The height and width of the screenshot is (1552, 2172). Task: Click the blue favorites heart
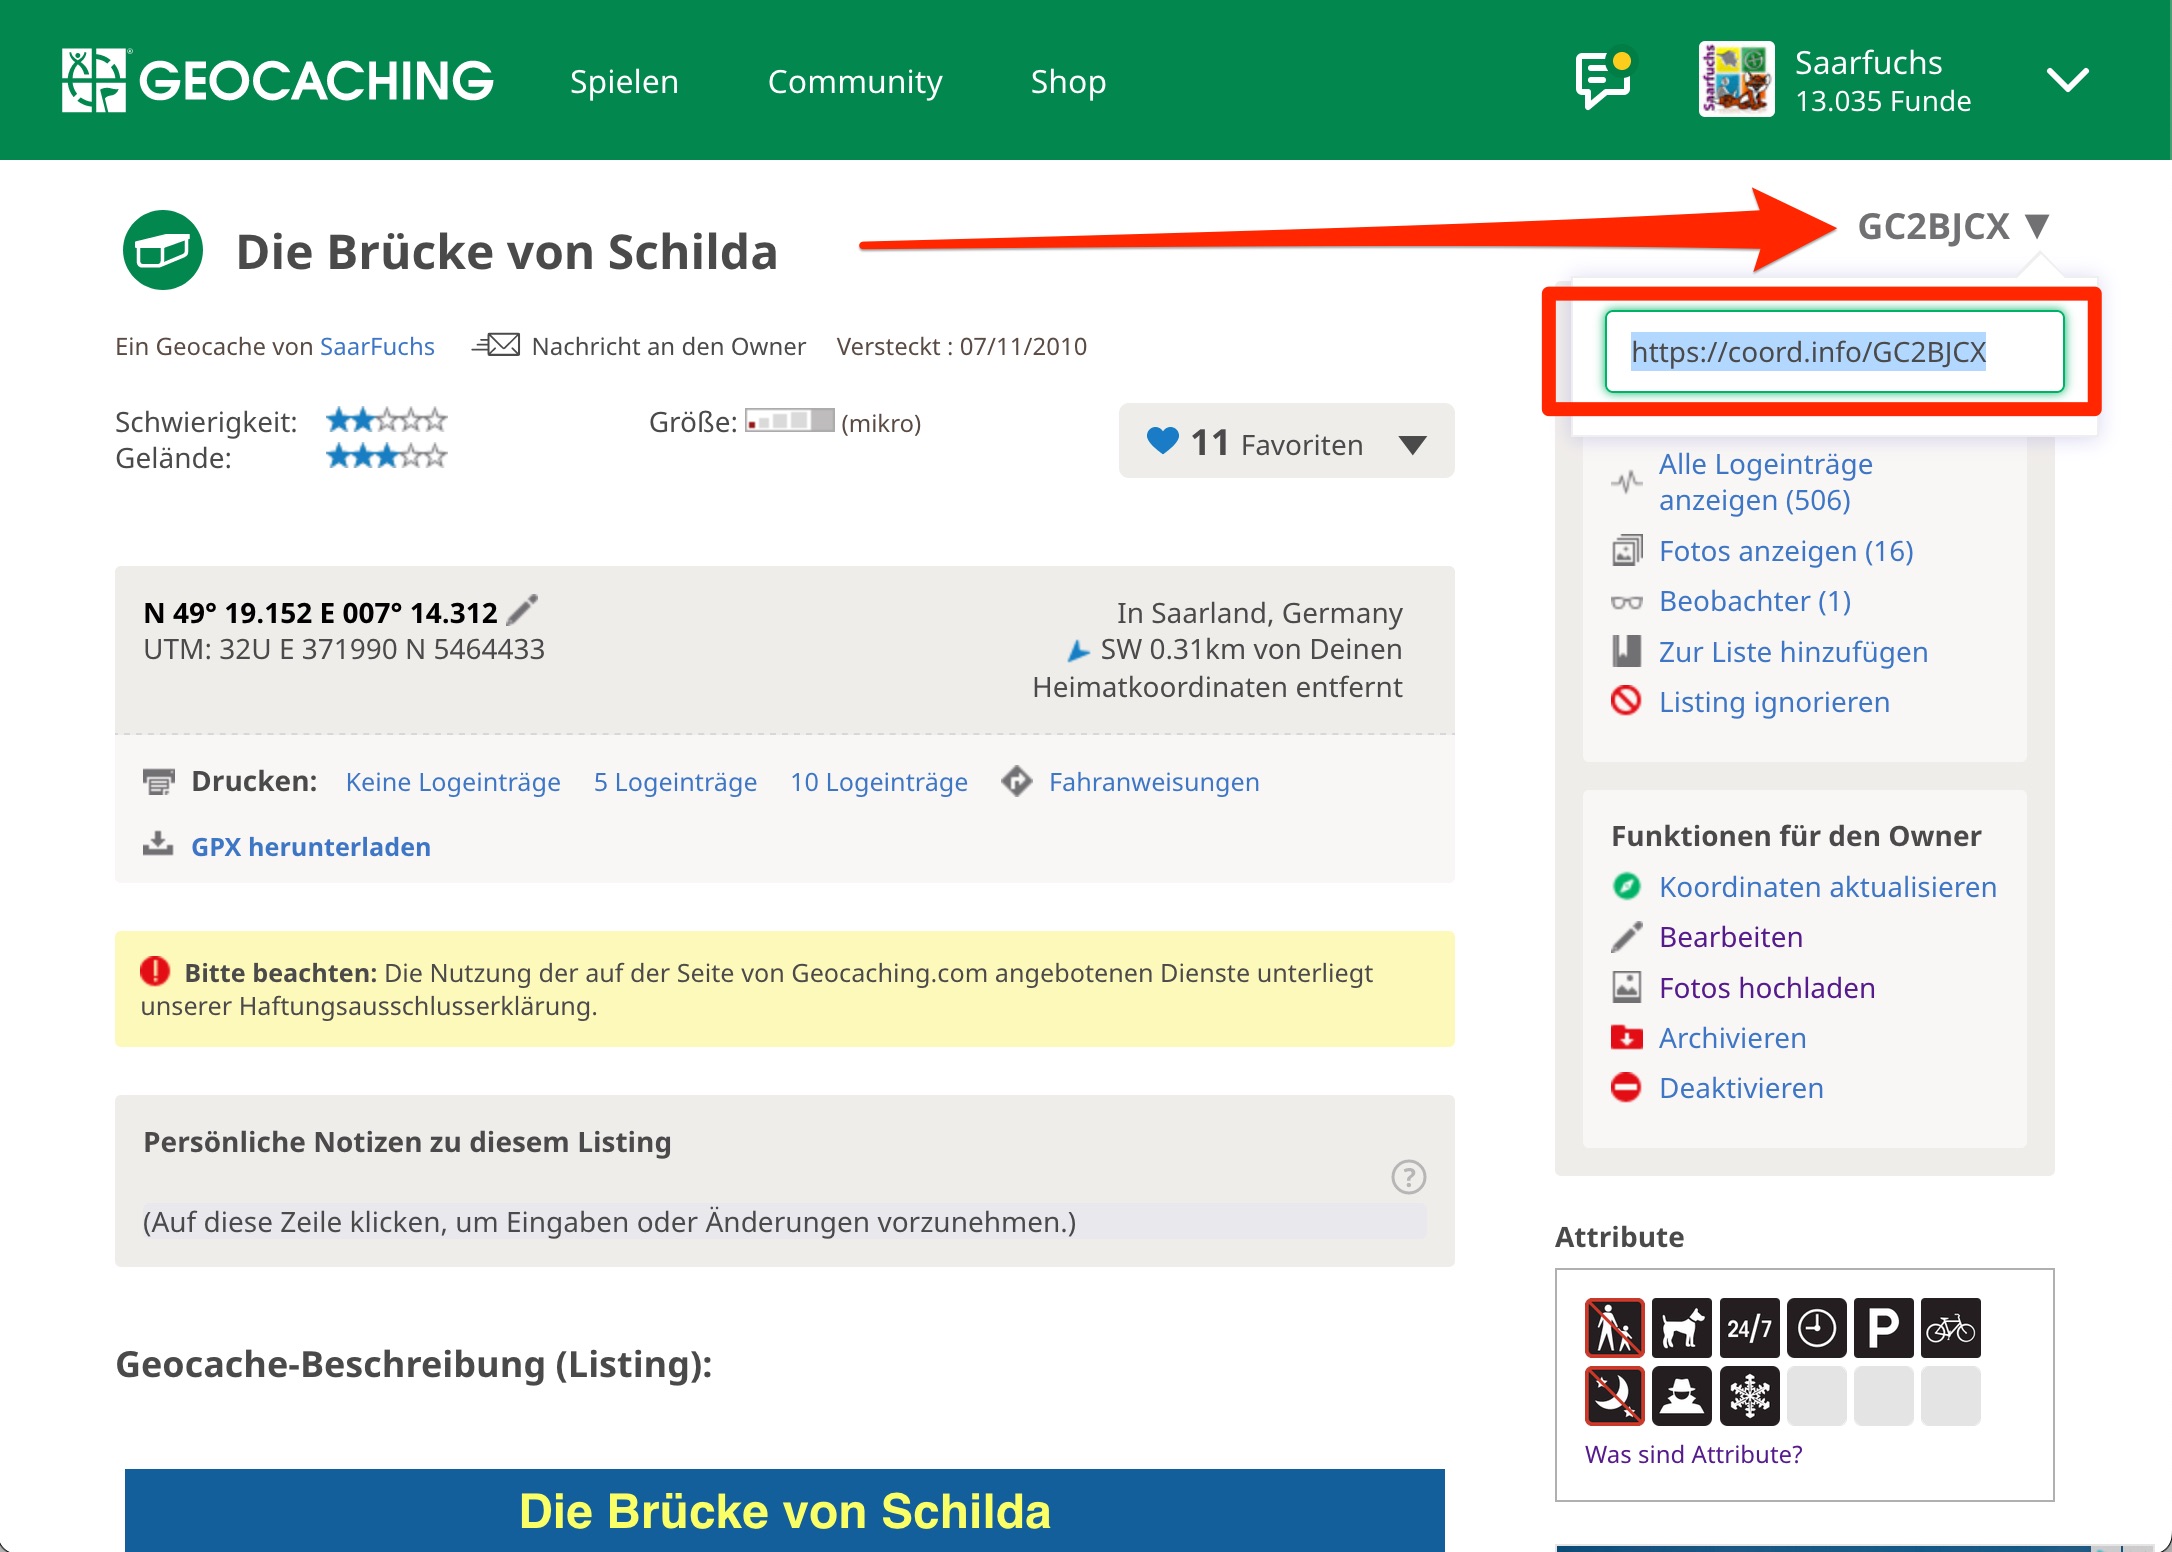click(1162, 440)
